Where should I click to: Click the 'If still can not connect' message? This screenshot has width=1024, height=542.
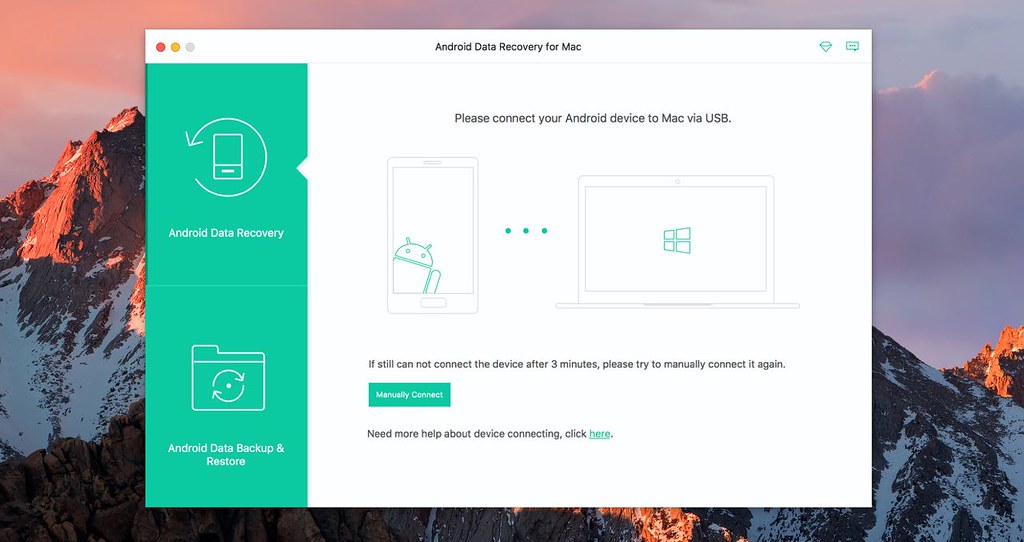(x=577, y=364)
